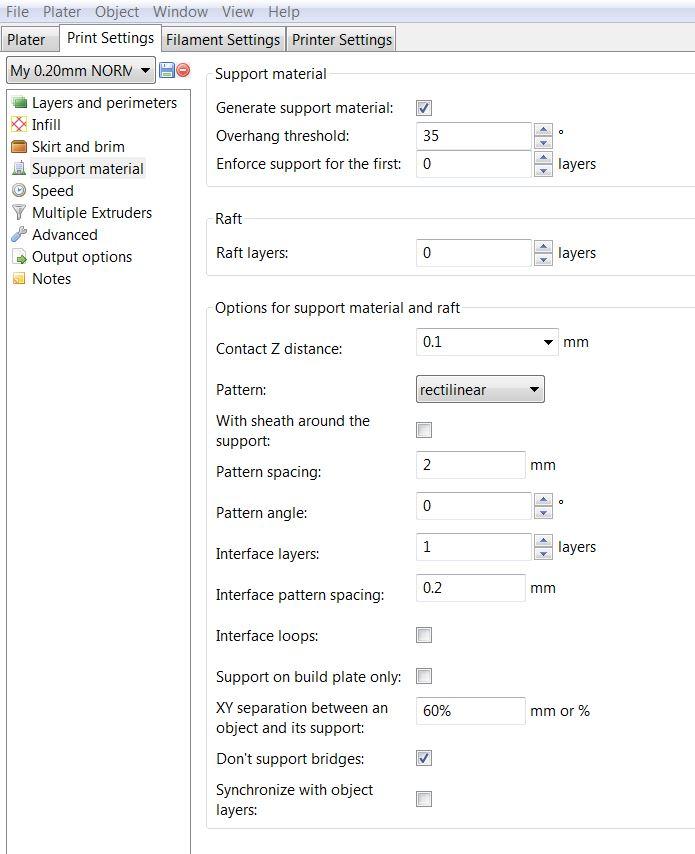The width and height of the screenshot is (695, 854).
Task: Enable Support on build plate only
Action: [x=424, y=677]
